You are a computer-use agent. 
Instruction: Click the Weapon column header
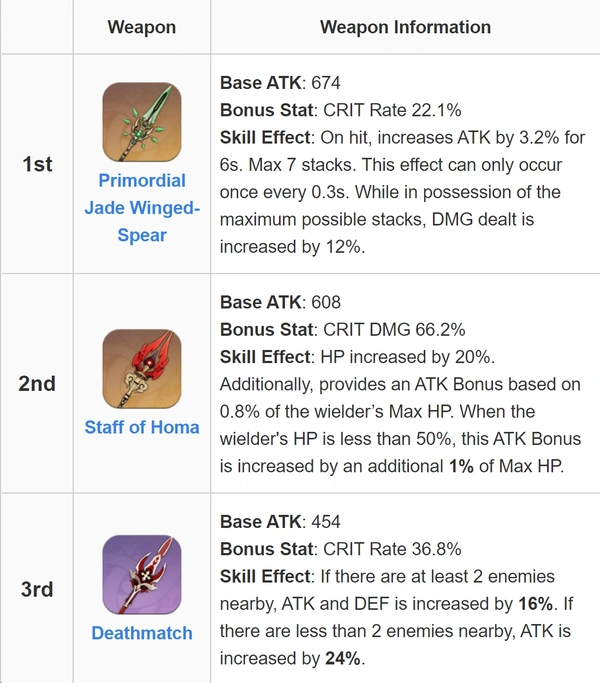pyautogui.click(x=142, y=27)
